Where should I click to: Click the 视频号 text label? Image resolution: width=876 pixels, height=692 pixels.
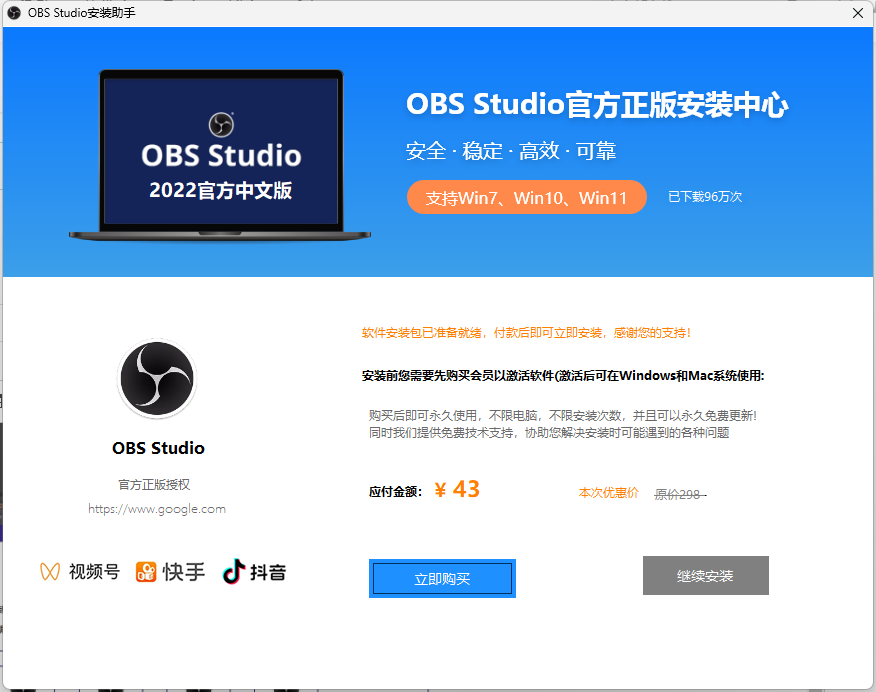(94, 572)
